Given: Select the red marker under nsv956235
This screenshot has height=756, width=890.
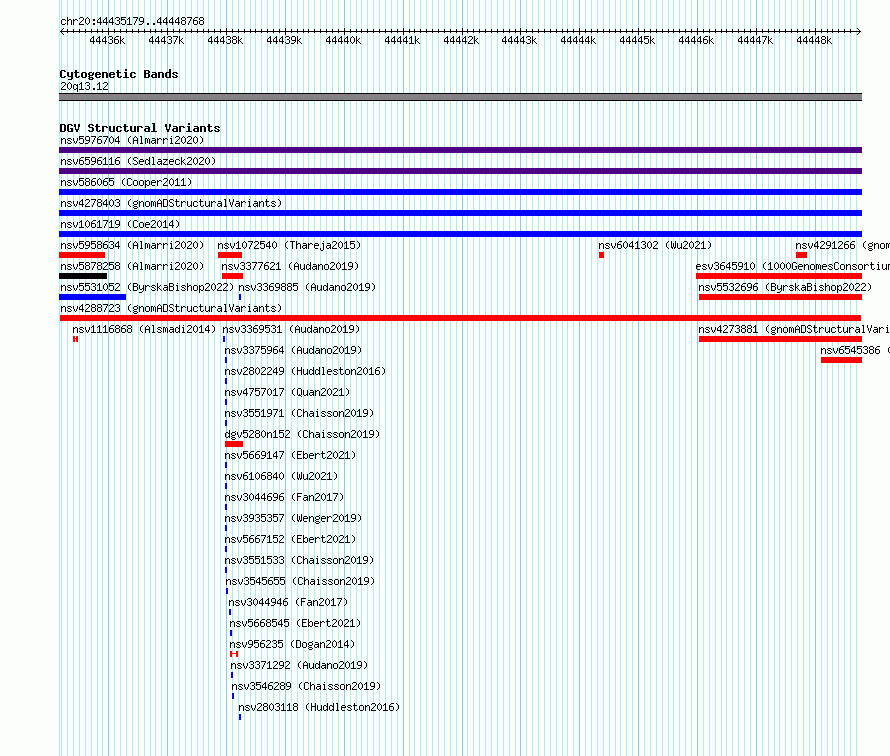Looking at the screenshot, I should (234, 654).
